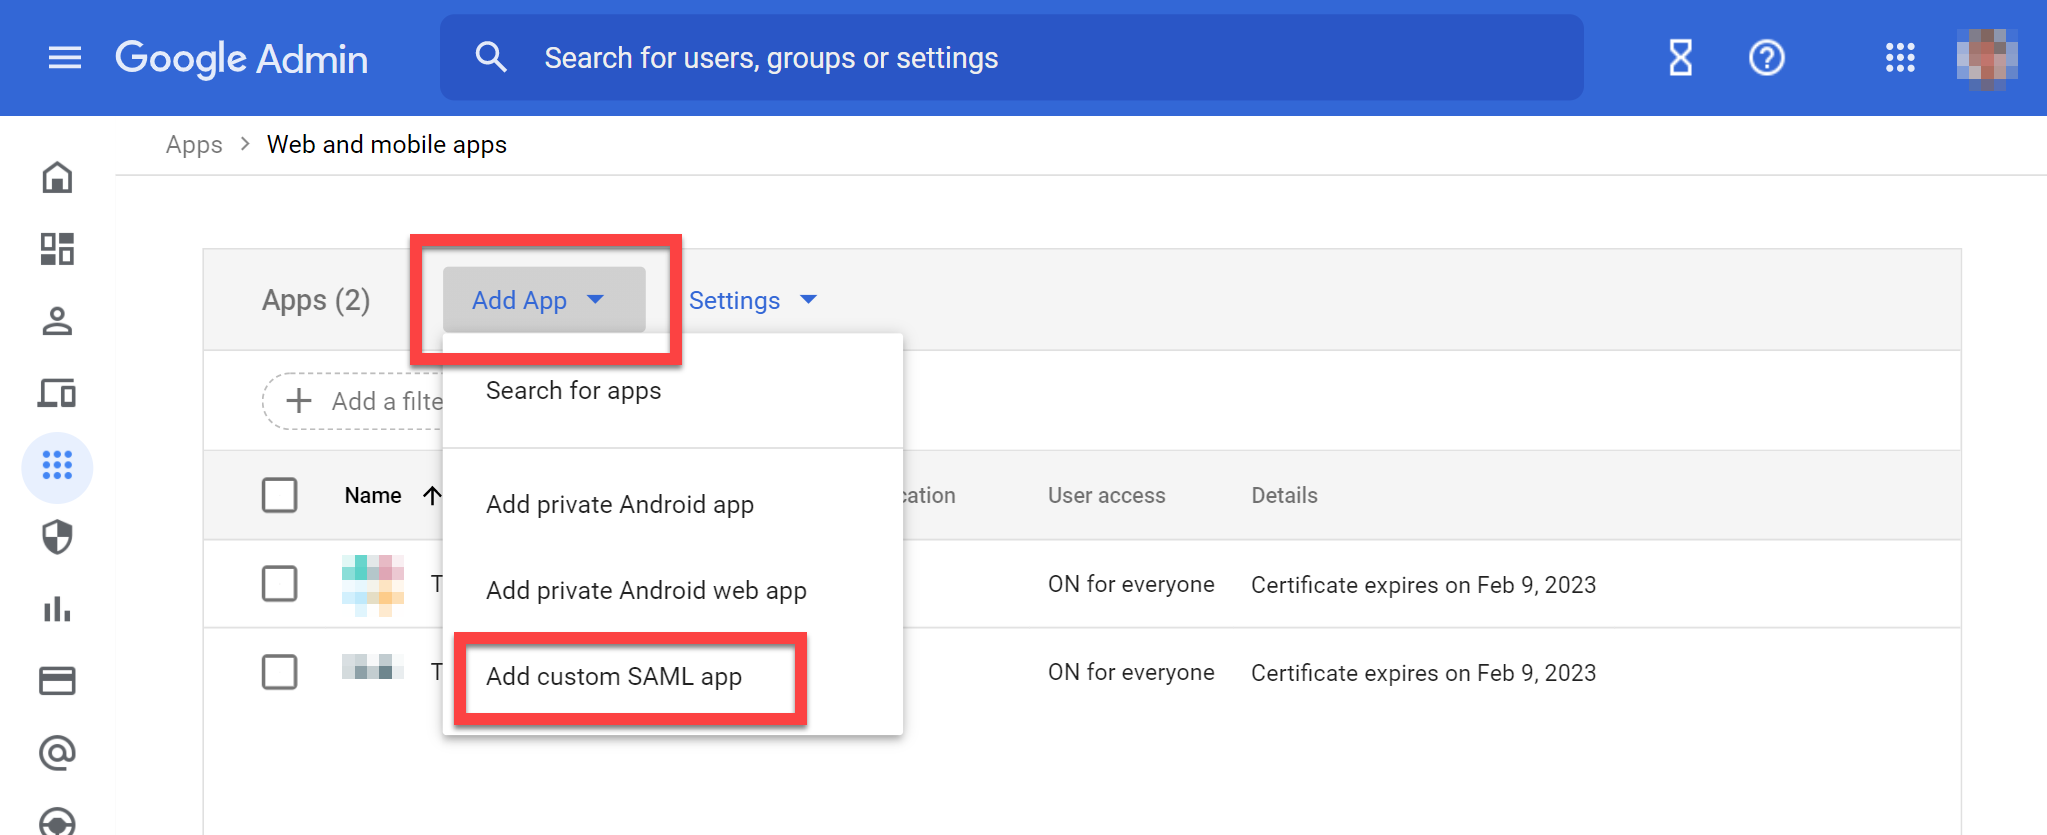Screen dimensions: 2047x835
Task: Open the hourglass tasks icon
Action: [x=1681, y=58]
